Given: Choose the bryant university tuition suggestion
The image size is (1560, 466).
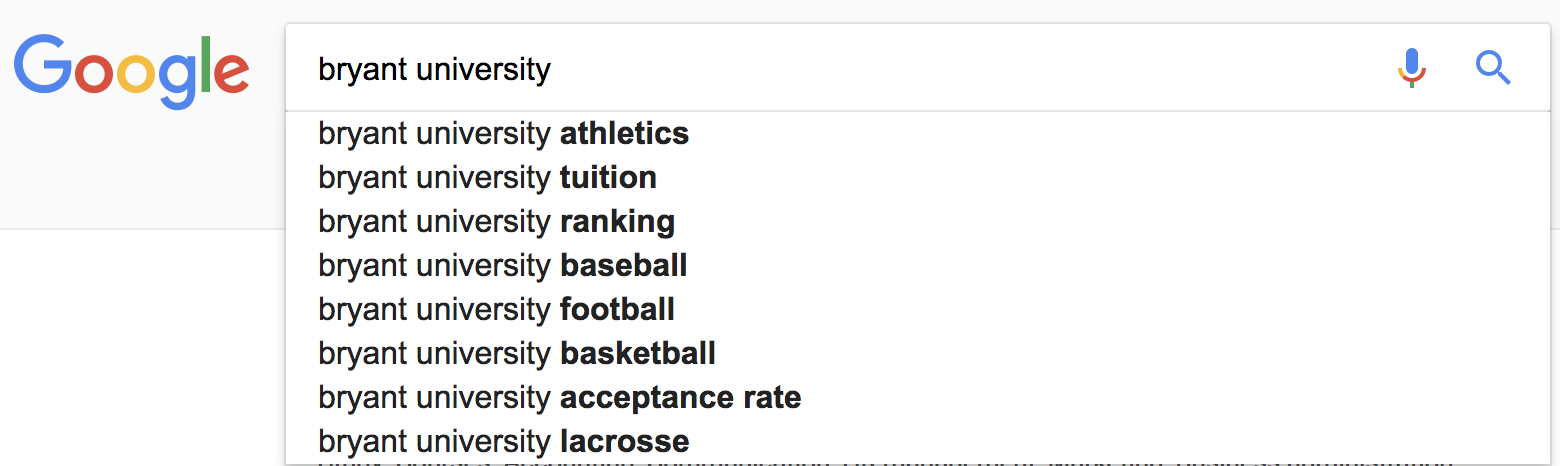Looking at the screenshot, I should [x=918, y=177].
